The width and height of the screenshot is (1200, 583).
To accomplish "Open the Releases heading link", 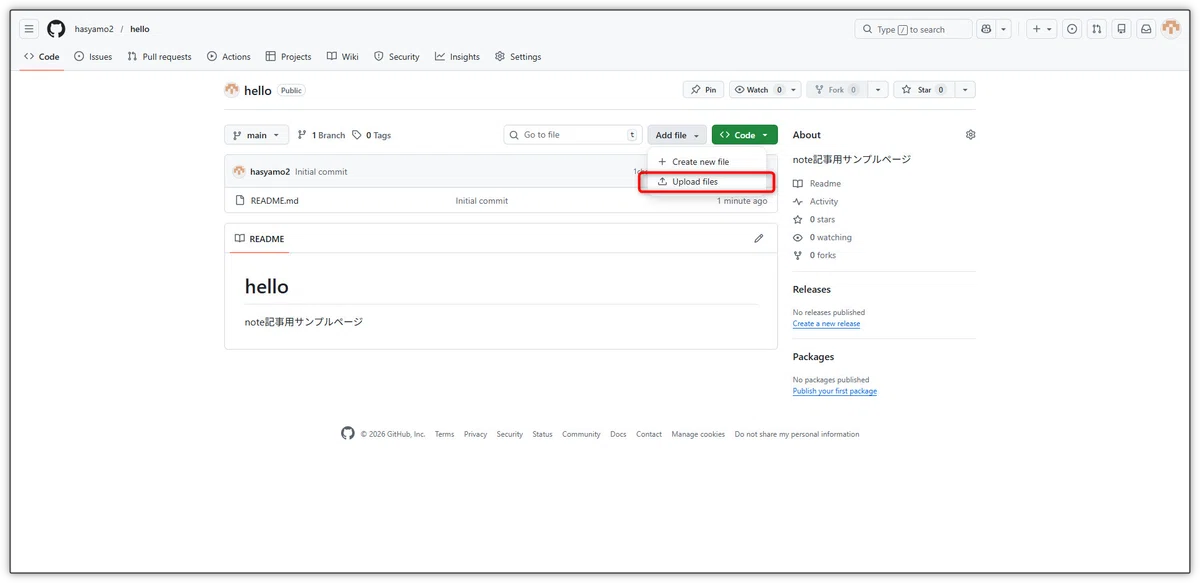I will (812, 290).
